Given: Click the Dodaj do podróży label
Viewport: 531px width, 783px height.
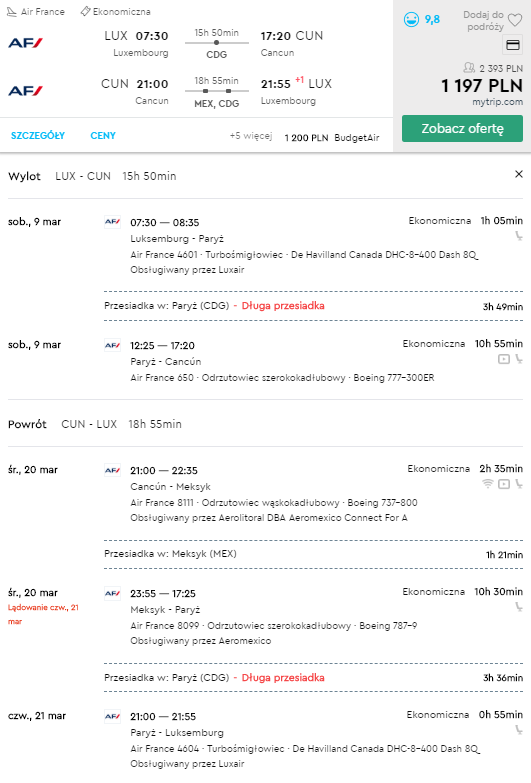Looking at the screenshot, I should coord(483,20).
